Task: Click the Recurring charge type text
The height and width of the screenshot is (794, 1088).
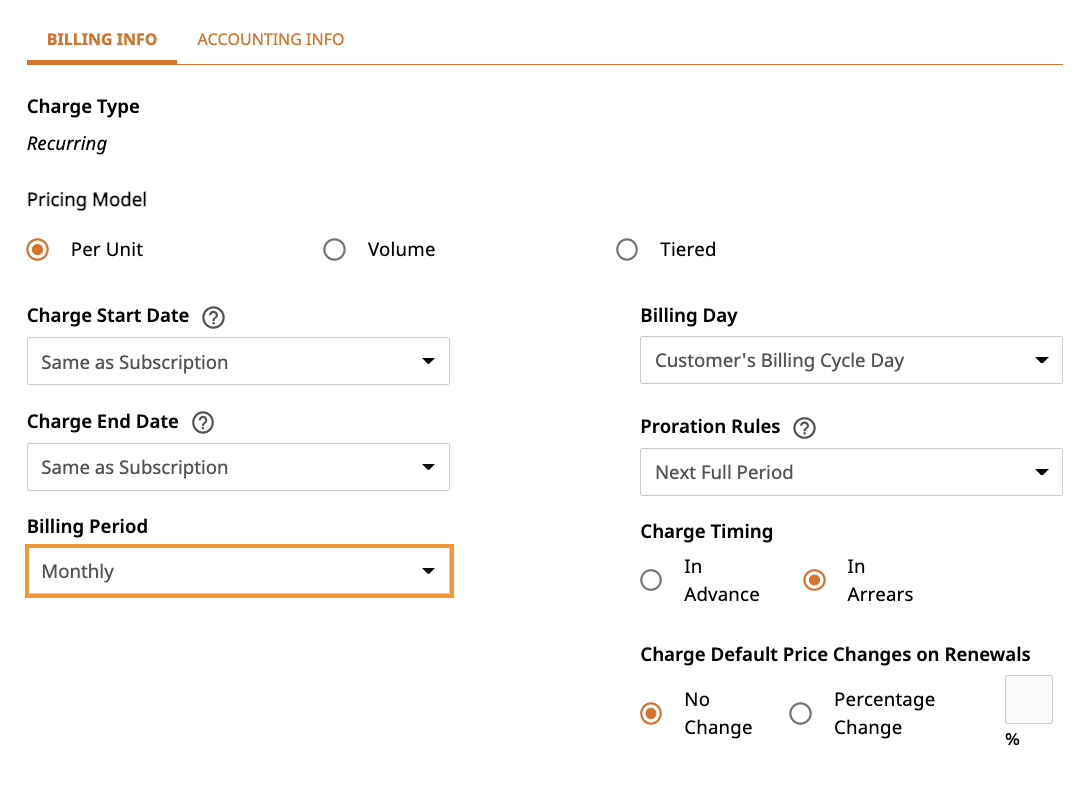Action: (67, 144)
